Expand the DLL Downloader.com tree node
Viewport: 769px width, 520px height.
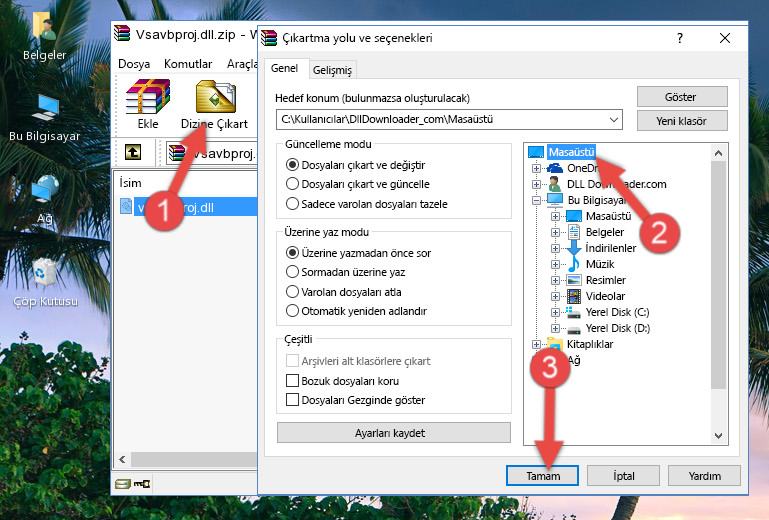click(536, 184)
